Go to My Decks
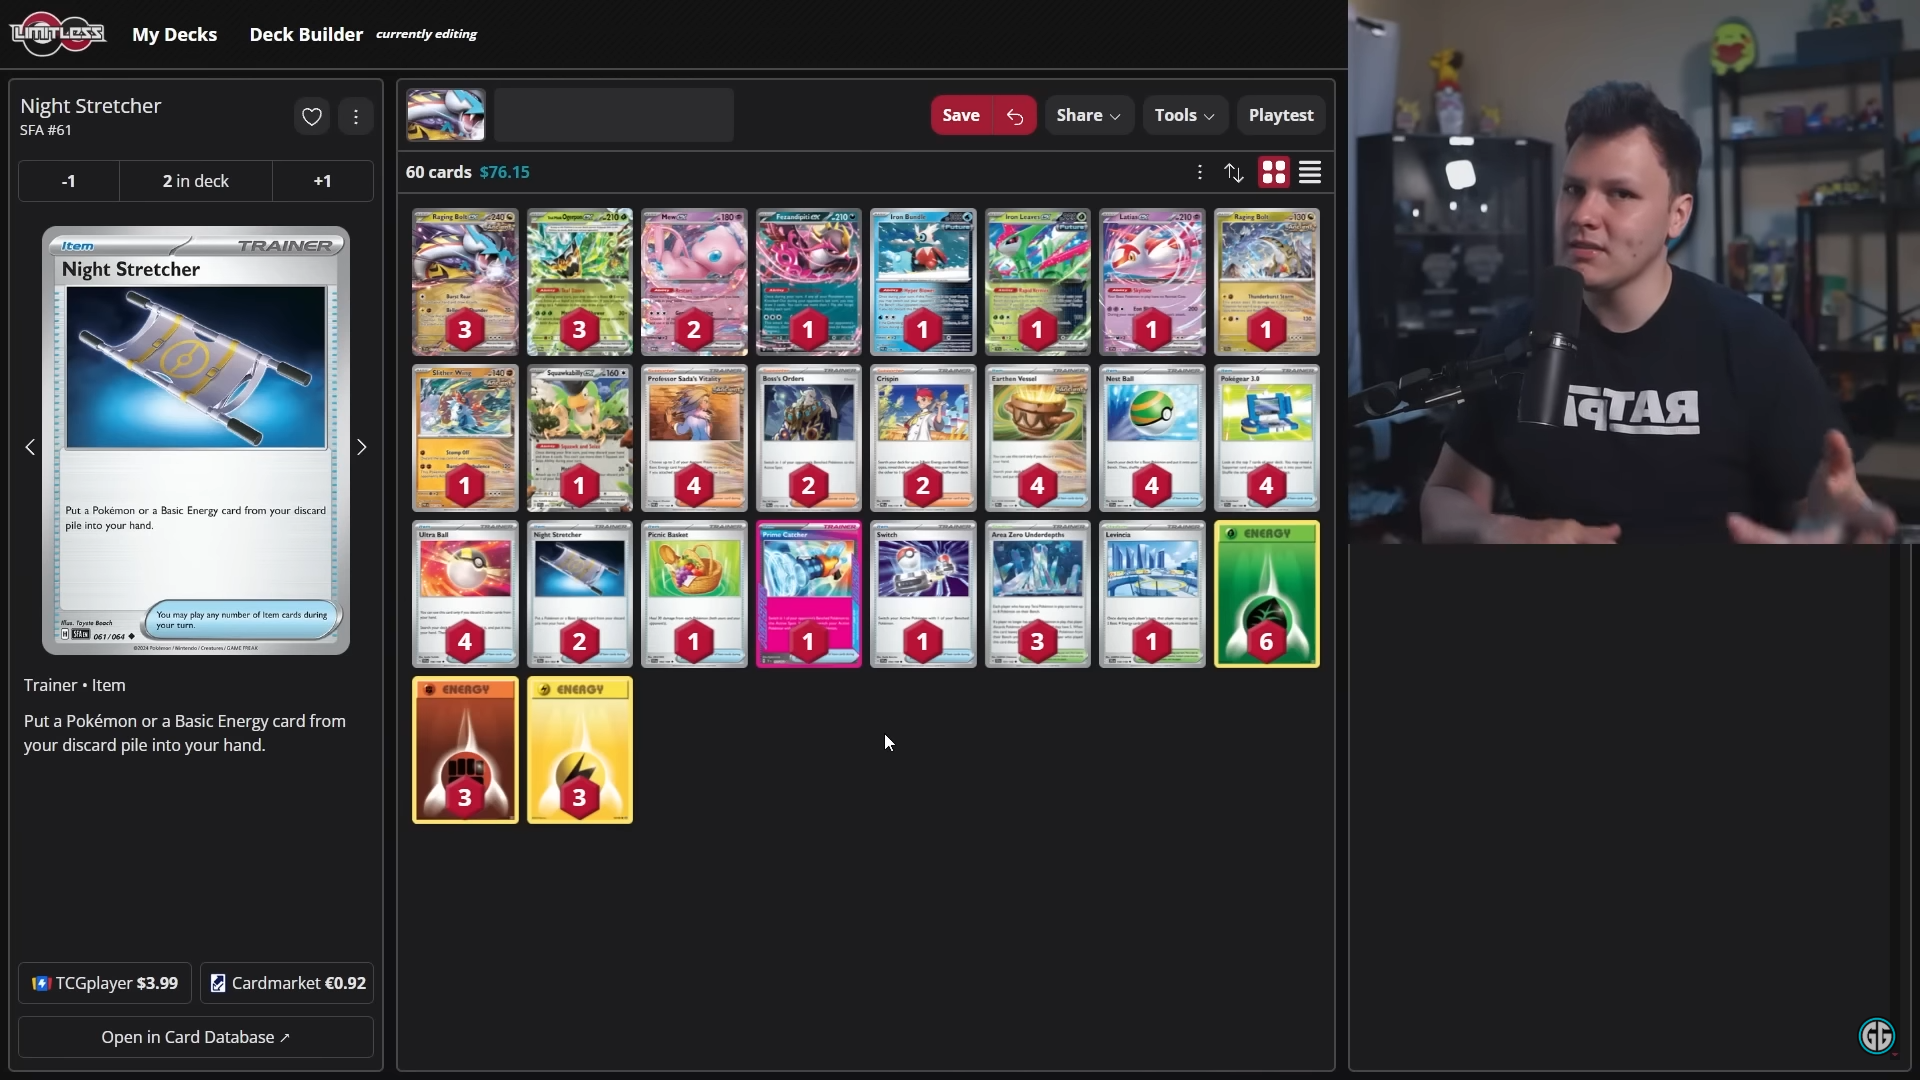The image size is (1920, 1080). pyautogui.click(x=175, y=34)
